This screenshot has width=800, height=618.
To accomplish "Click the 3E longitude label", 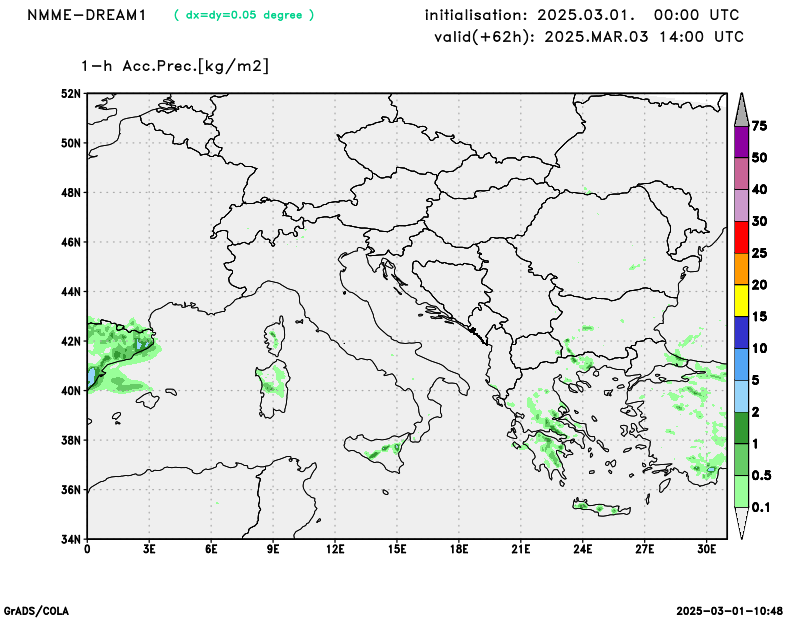I will (x=149, y=550).
